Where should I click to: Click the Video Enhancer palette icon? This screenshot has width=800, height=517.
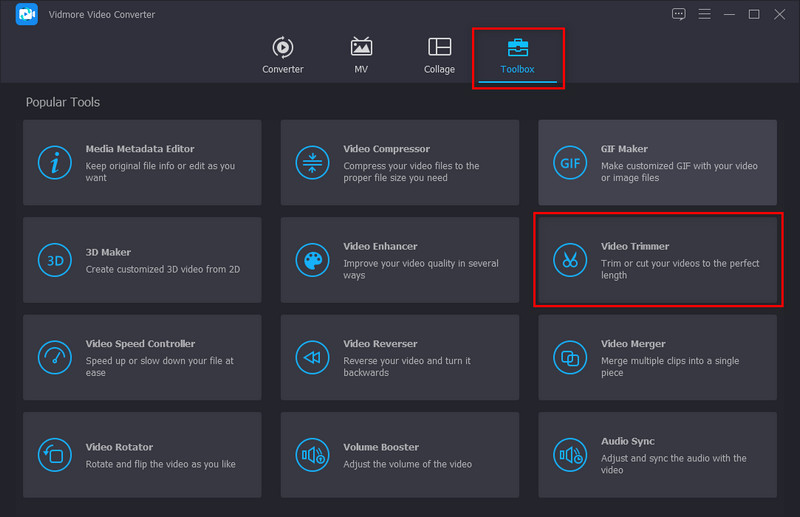(x=313, y=260)
